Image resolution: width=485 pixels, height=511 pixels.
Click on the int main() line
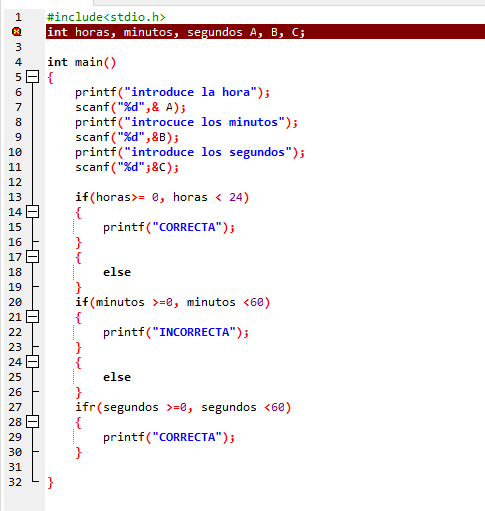[82, 62]
